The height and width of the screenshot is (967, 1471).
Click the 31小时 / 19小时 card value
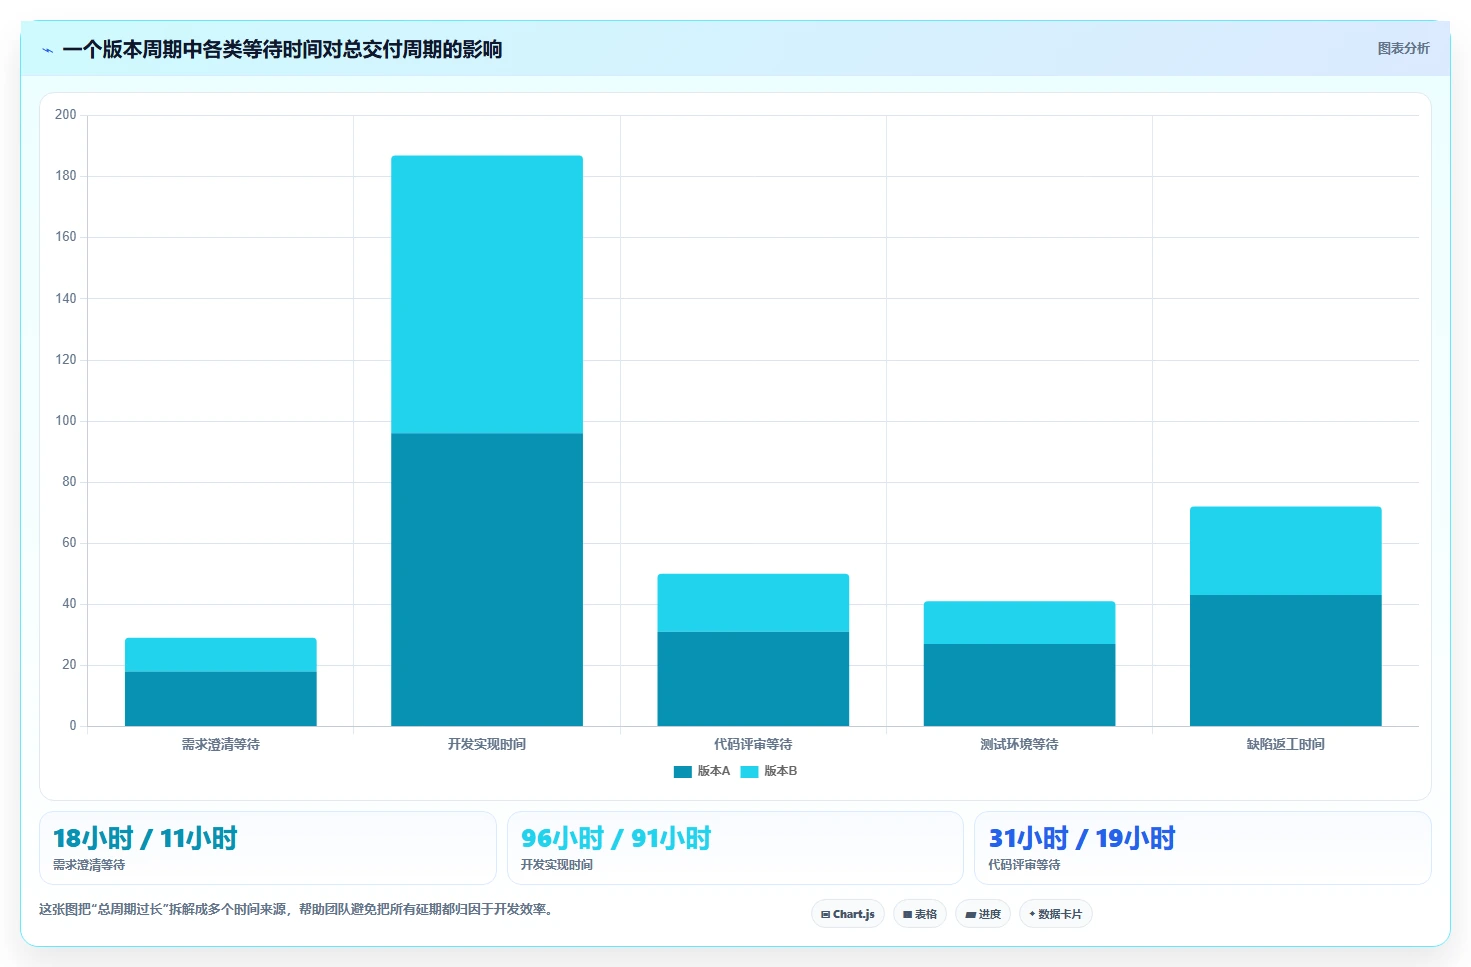(x=1082, y=838)
